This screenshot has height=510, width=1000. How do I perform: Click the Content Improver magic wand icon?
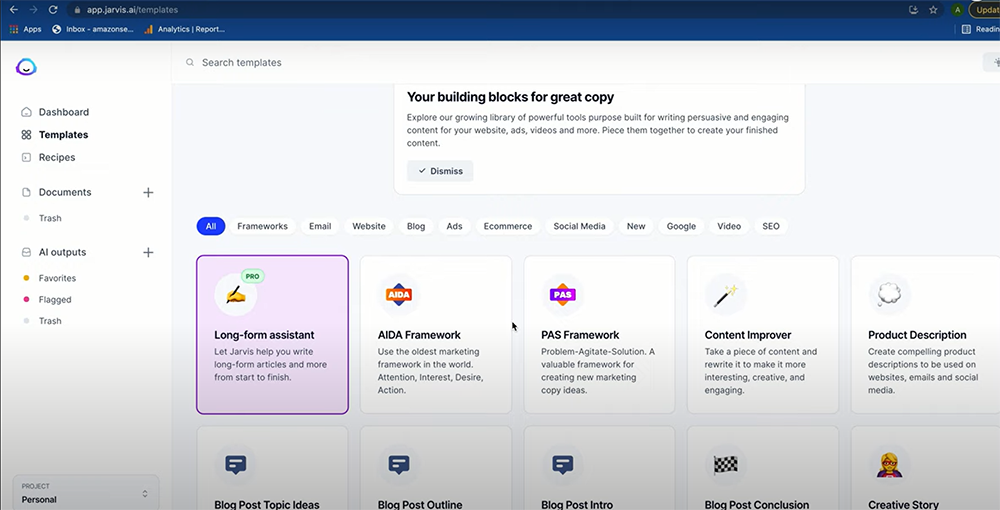(x=726, y=295)
